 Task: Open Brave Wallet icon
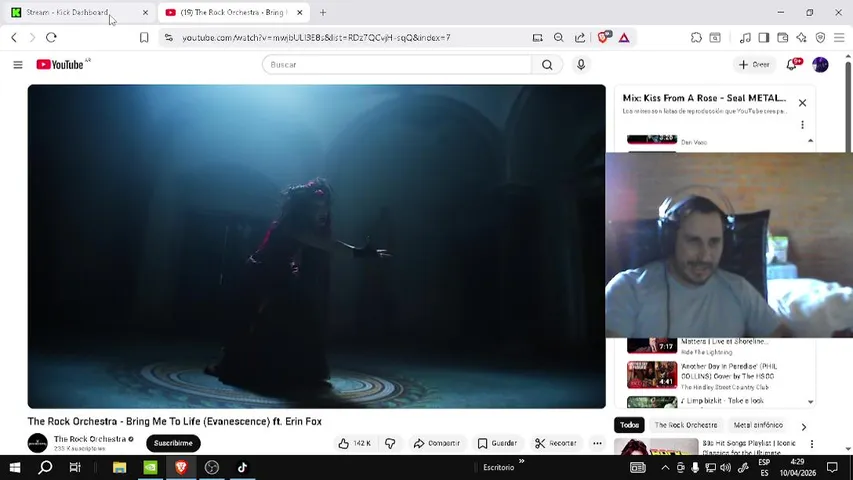pos(783,38)
